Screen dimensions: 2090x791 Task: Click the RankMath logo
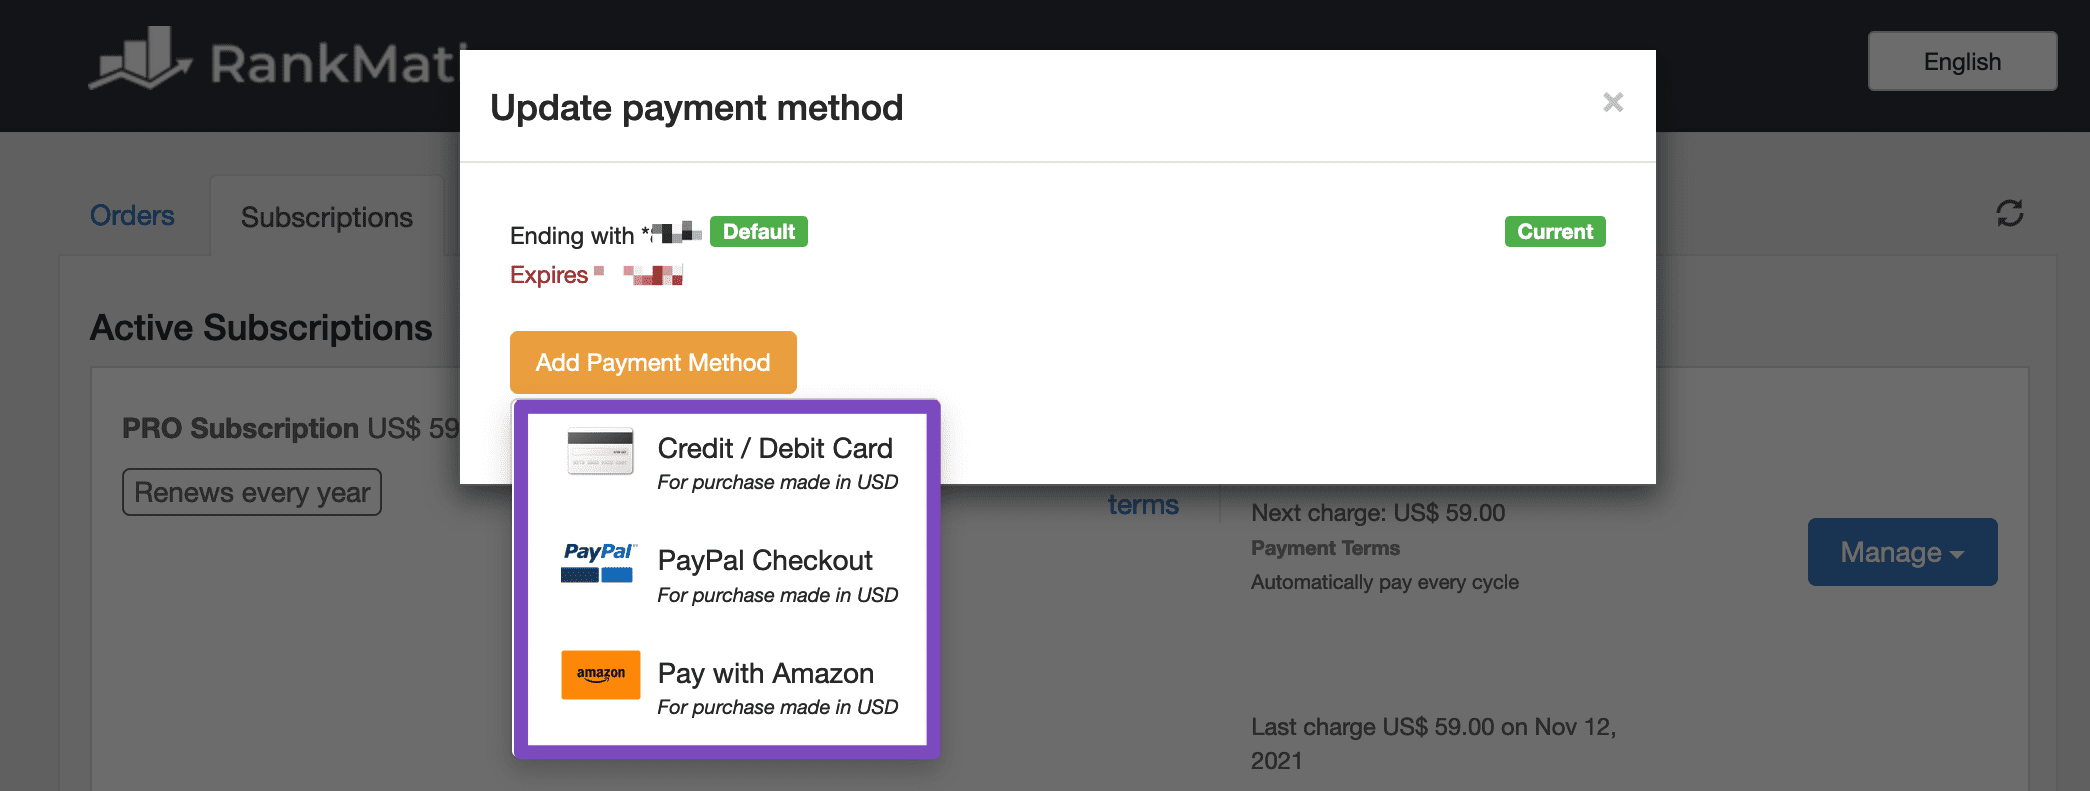(275, 60)
